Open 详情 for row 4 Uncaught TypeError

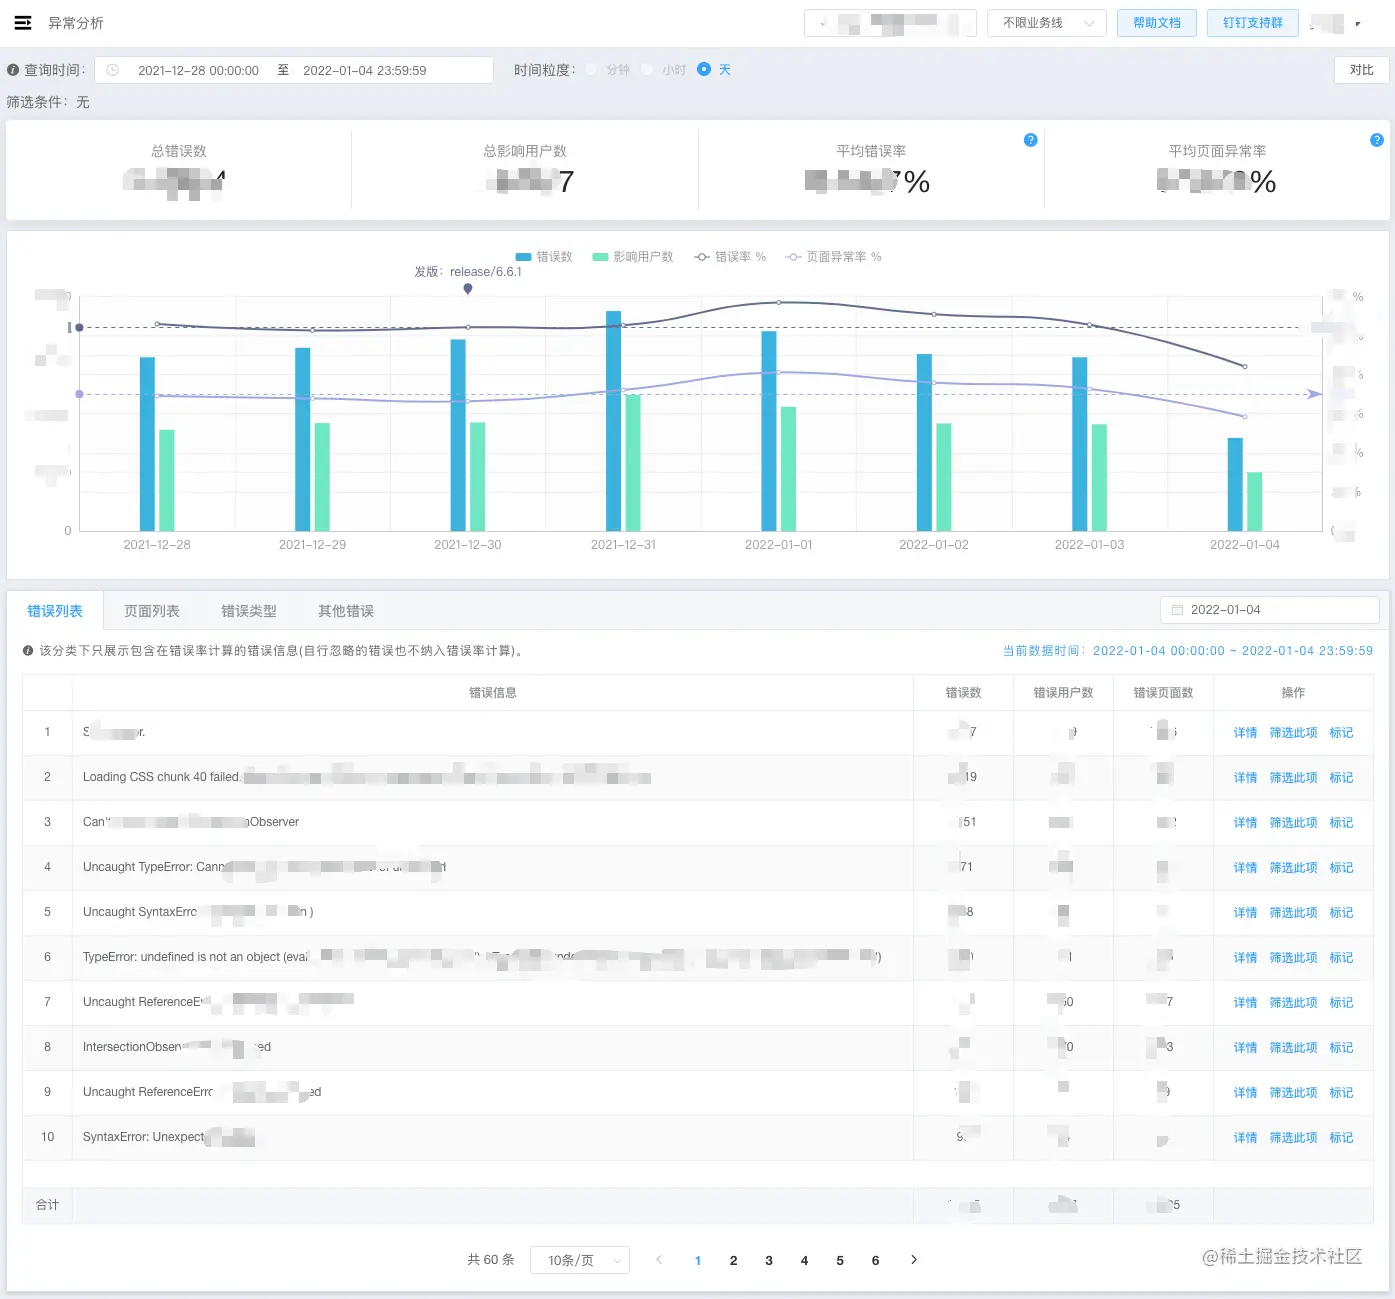point(1245,868)
